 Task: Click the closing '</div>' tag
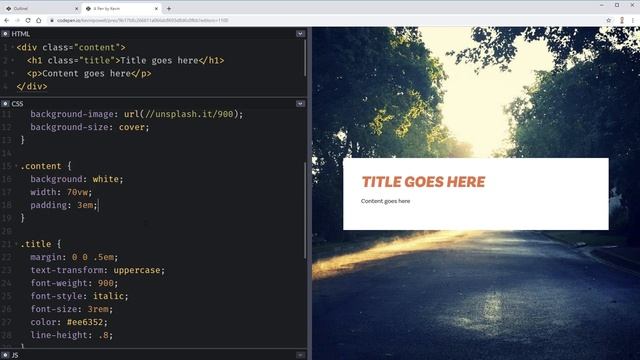[32, 87]
